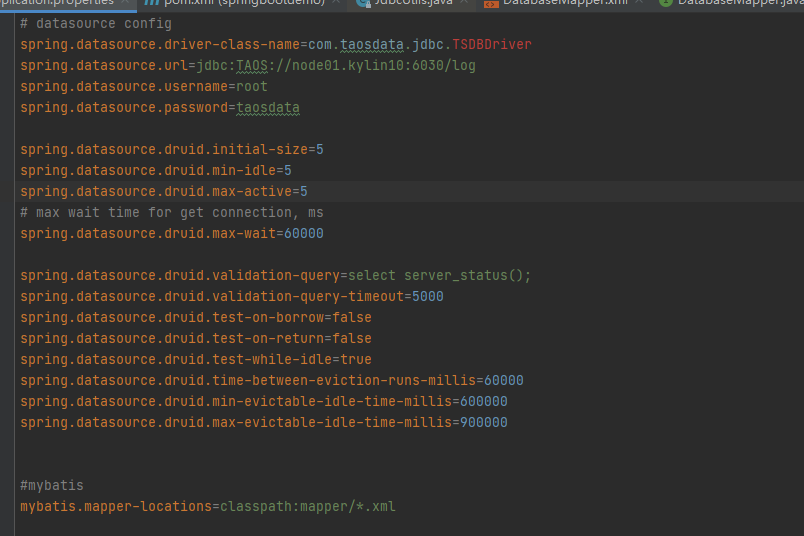This screenshot has height=536, width=804.
Task: Click the mybatis.mapper-locations property line
Action: (x=208, y=507)
